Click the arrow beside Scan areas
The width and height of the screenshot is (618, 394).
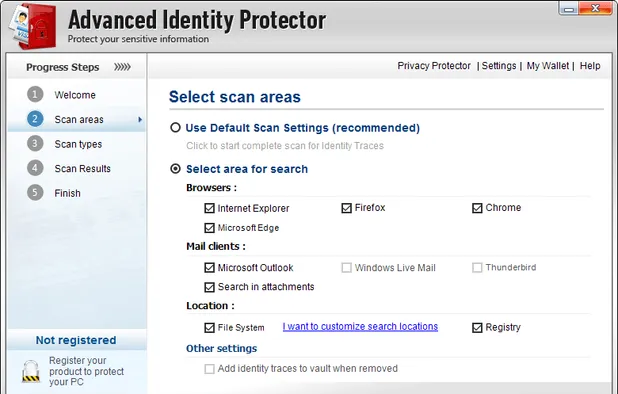point(140,119)
